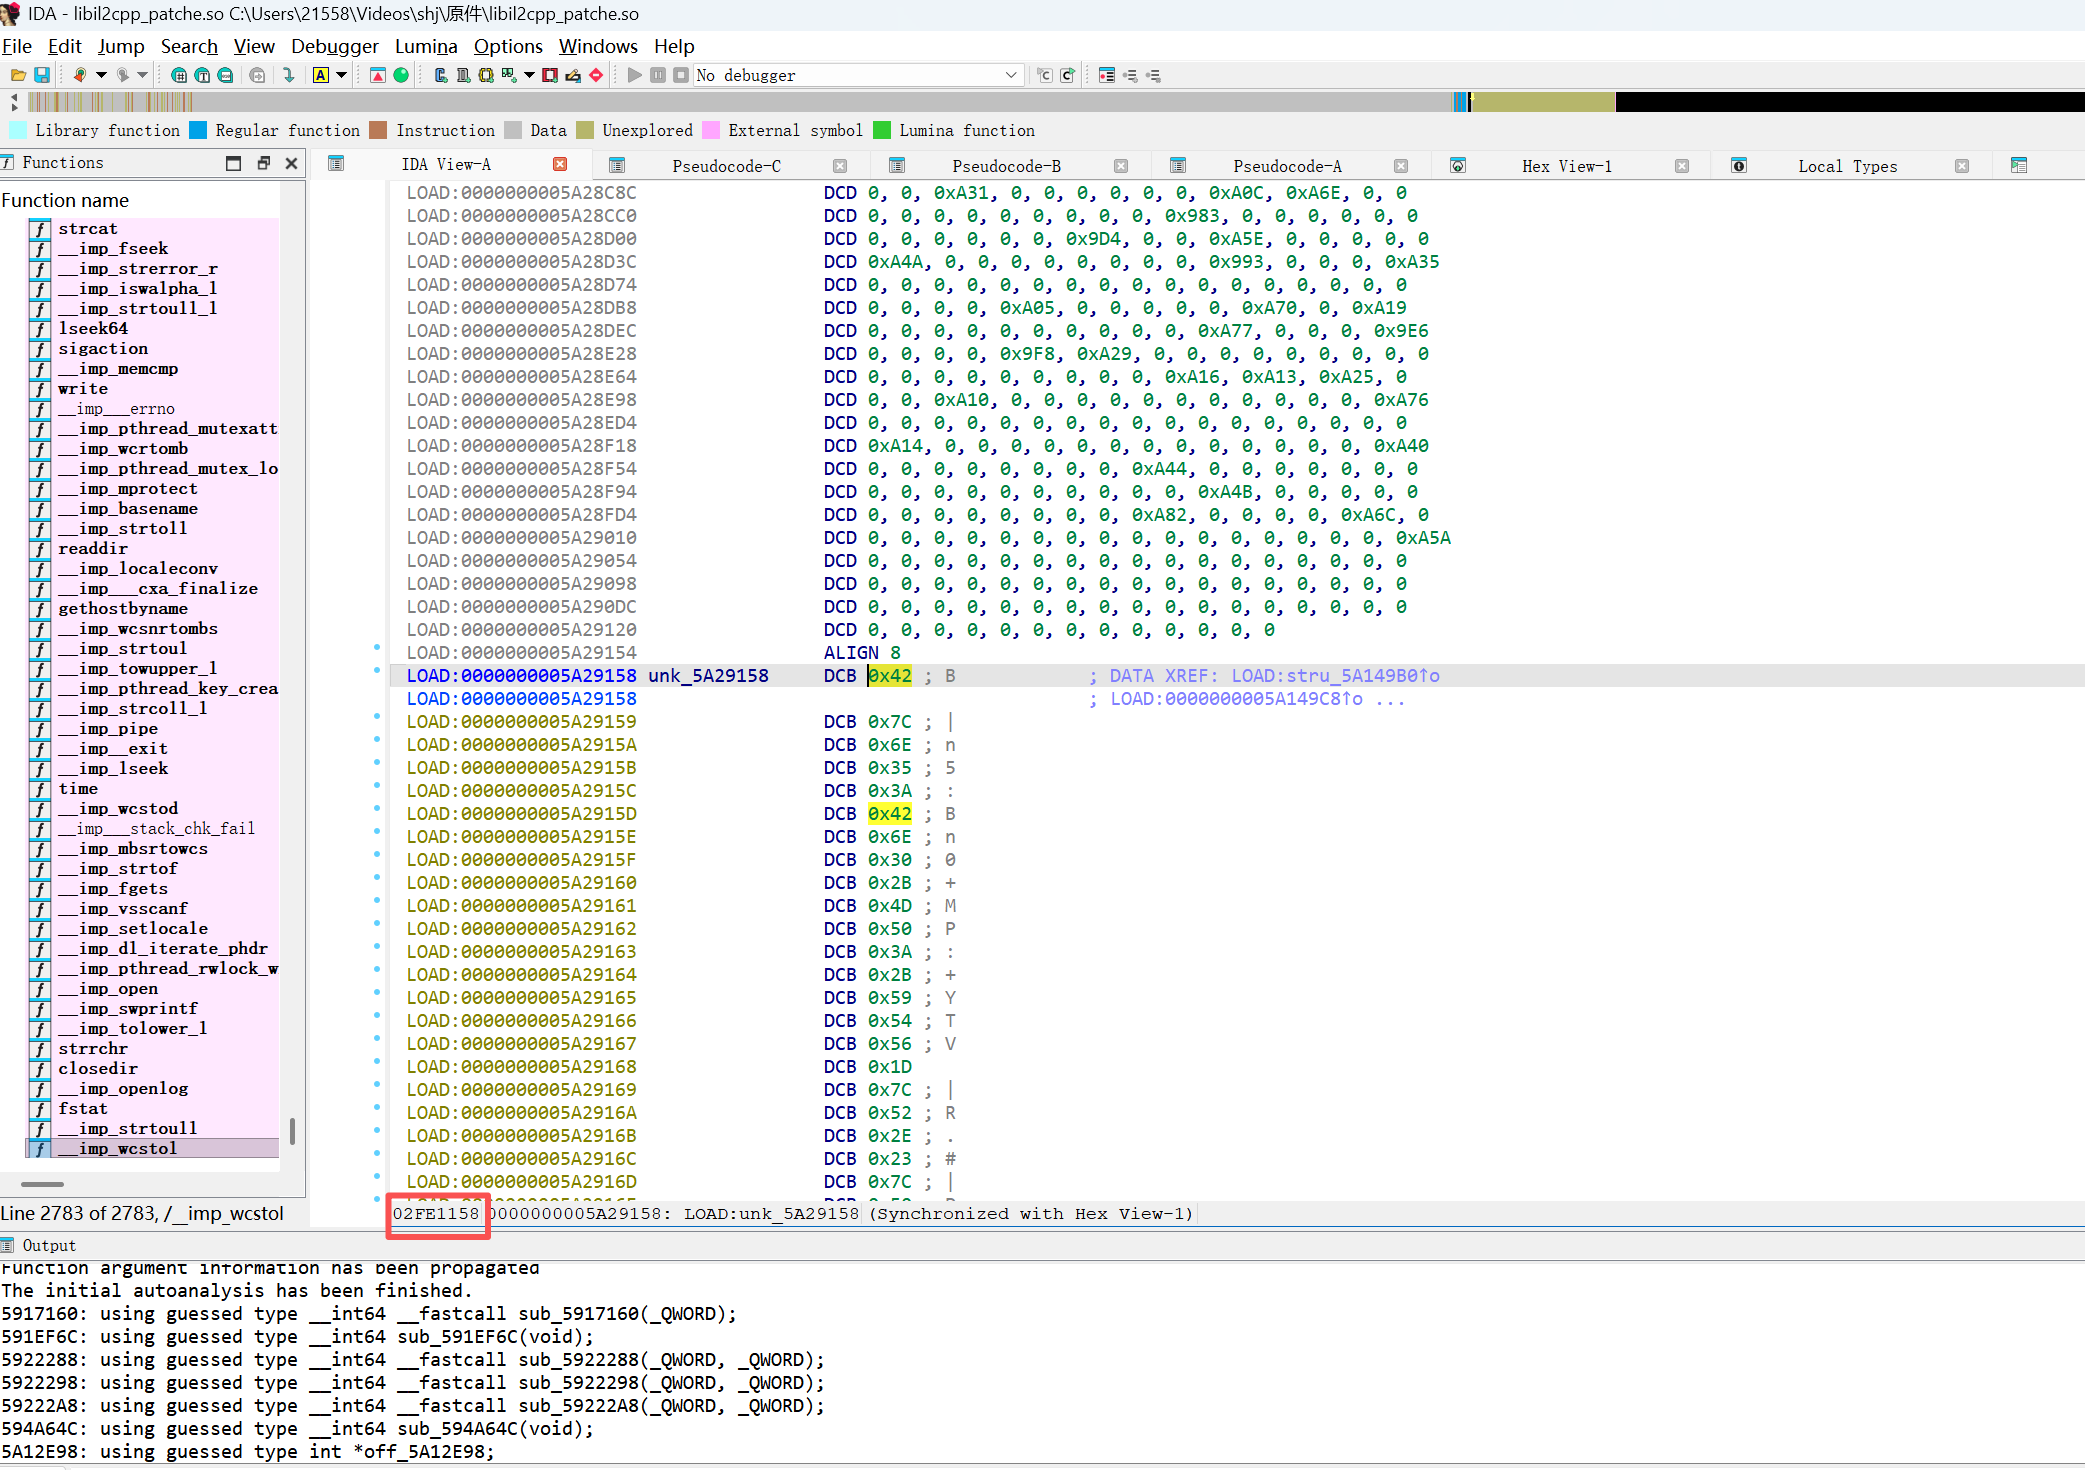
Task: Click the save database floppy icon
Action: (x=42, y=75)
